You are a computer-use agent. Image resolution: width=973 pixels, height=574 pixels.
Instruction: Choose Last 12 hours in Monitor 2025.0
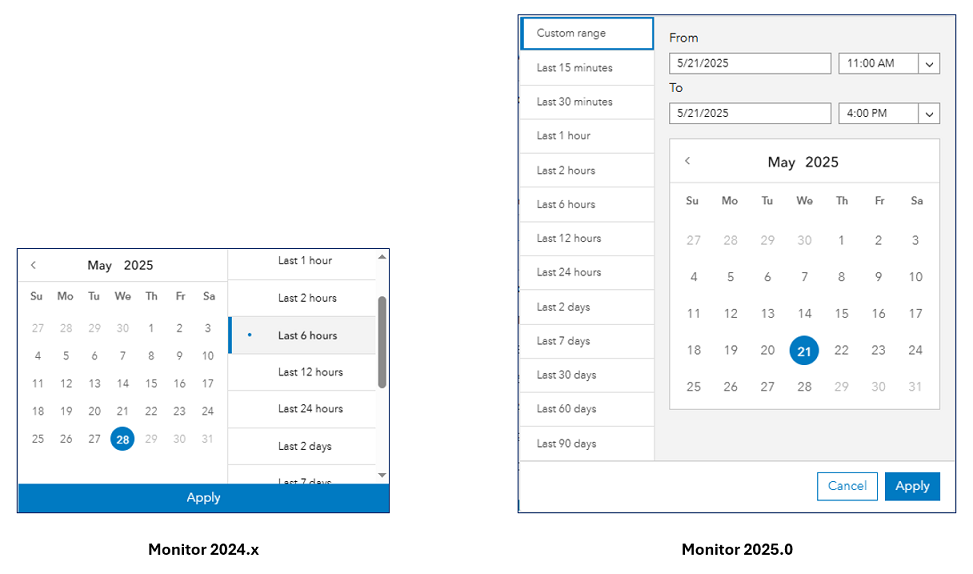tap(587, 238)
